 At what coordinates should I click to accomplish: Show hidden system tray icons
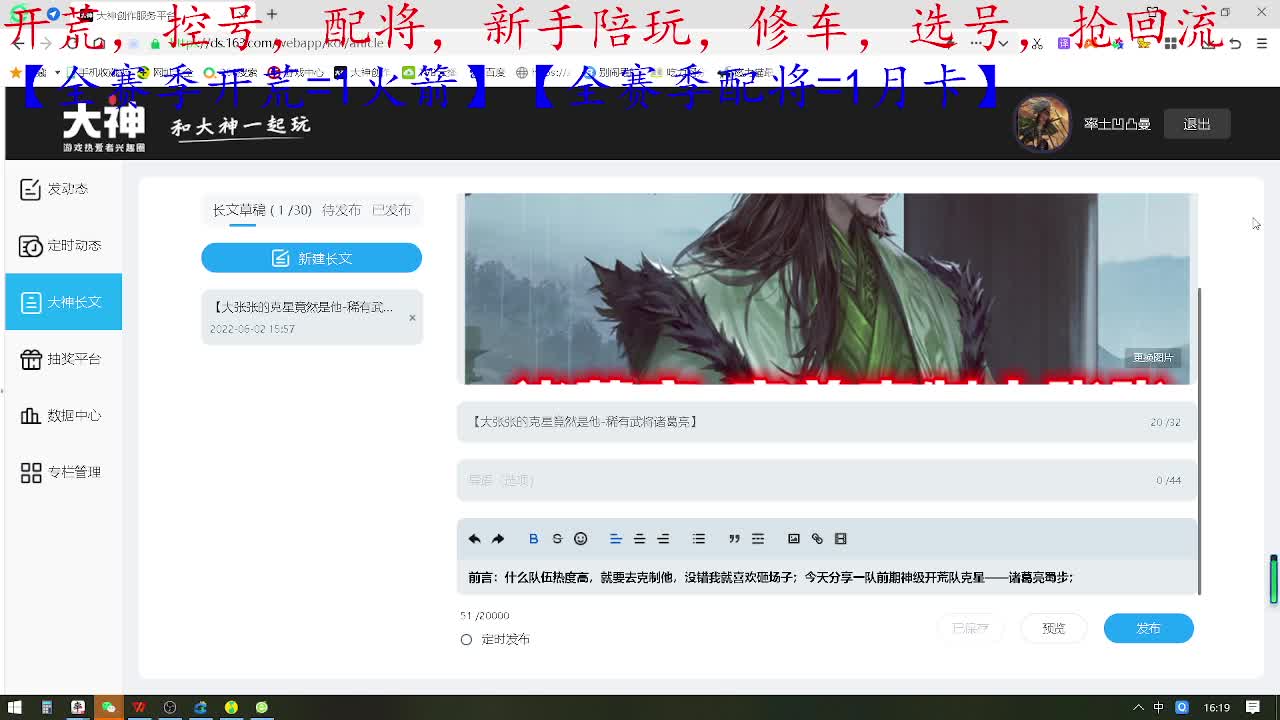point(1138,707)
